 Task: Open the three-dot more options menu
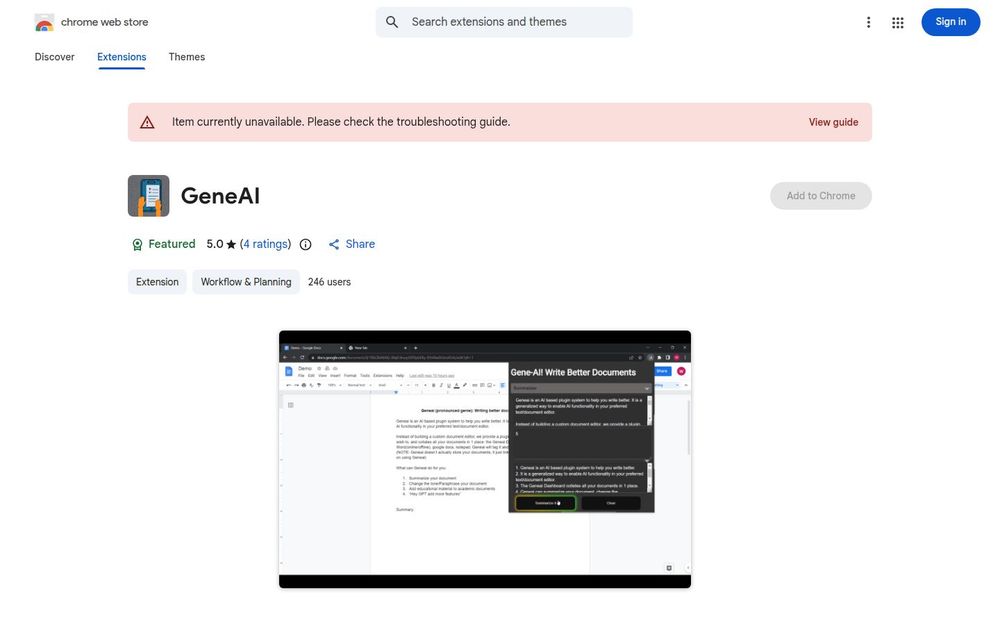point(868,22)
